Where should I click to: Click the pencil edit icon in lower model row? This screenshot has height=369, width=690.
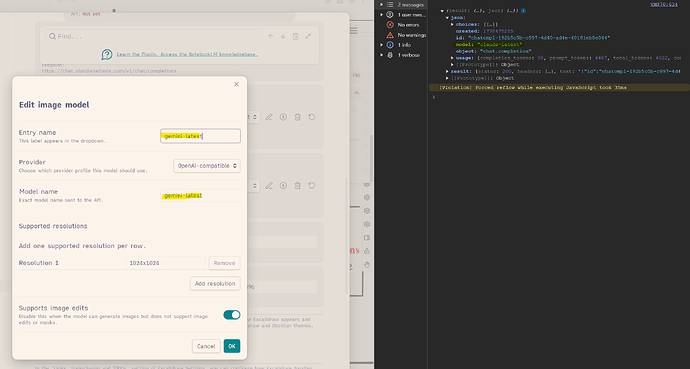(269, 186)
